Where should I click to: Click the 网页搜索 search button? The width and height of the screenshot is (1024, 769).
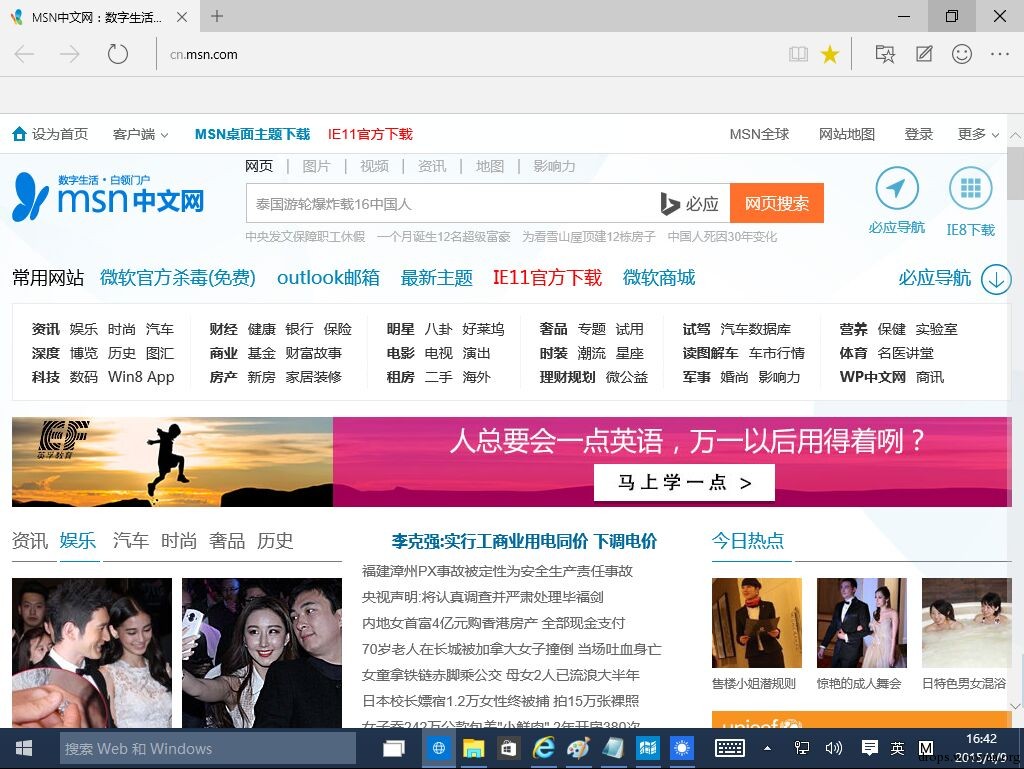click(776, 204)
